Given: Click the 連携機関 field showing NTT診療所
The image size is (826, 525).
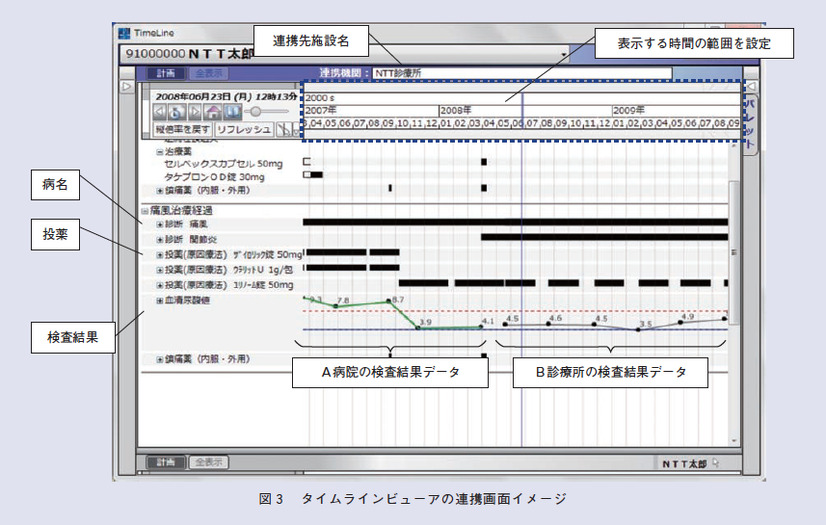Looking at the screenshot, I should click(x=522, y=73).
